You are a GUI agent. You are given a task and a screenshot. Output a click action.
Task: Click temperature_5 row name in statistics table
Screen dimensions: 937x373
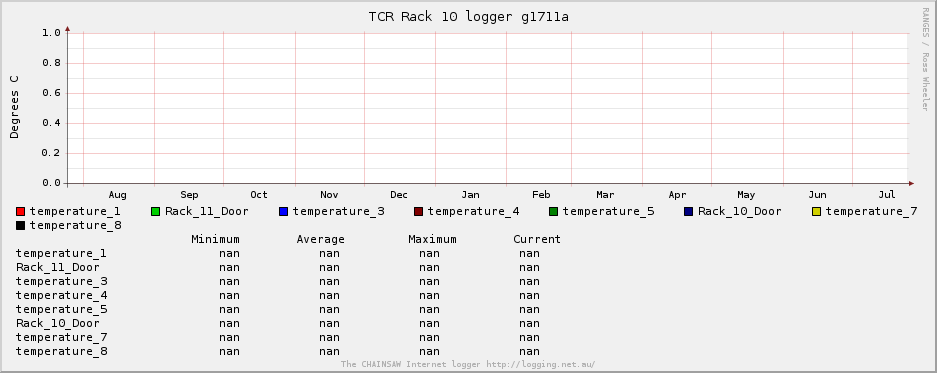pyautogui.click(x=62, y=309)
